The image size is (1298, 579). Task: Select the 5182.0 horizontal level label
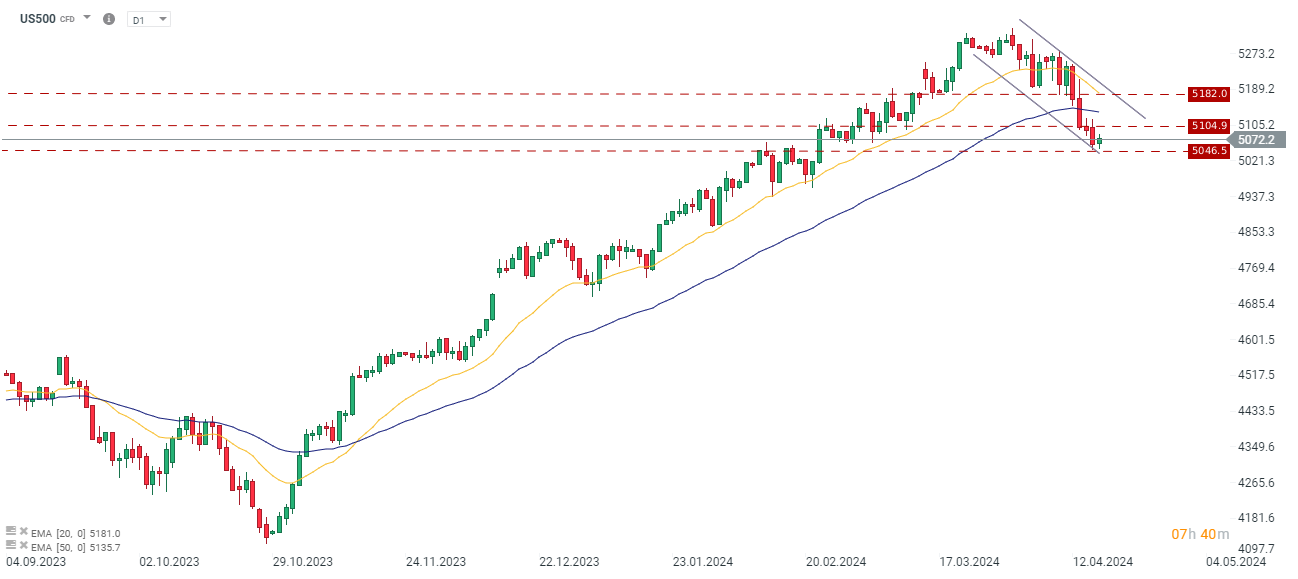coord(1208,93)
